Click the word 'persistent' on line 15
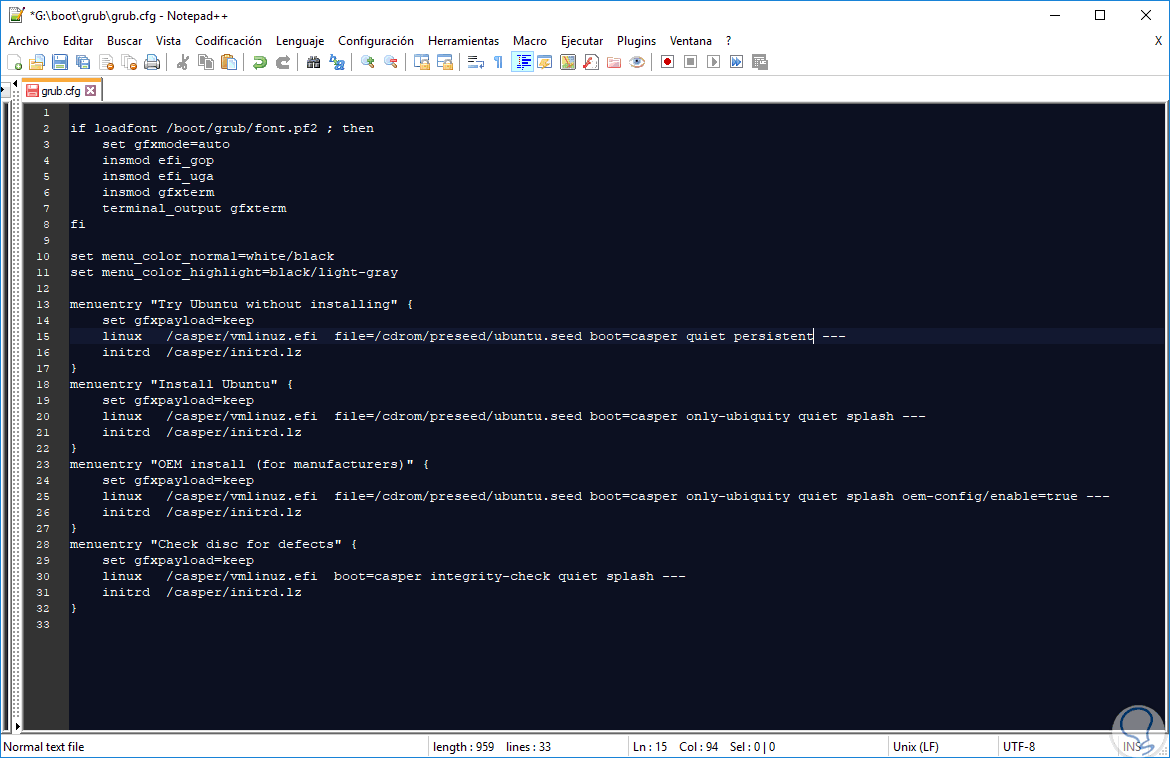 (773, 336)
